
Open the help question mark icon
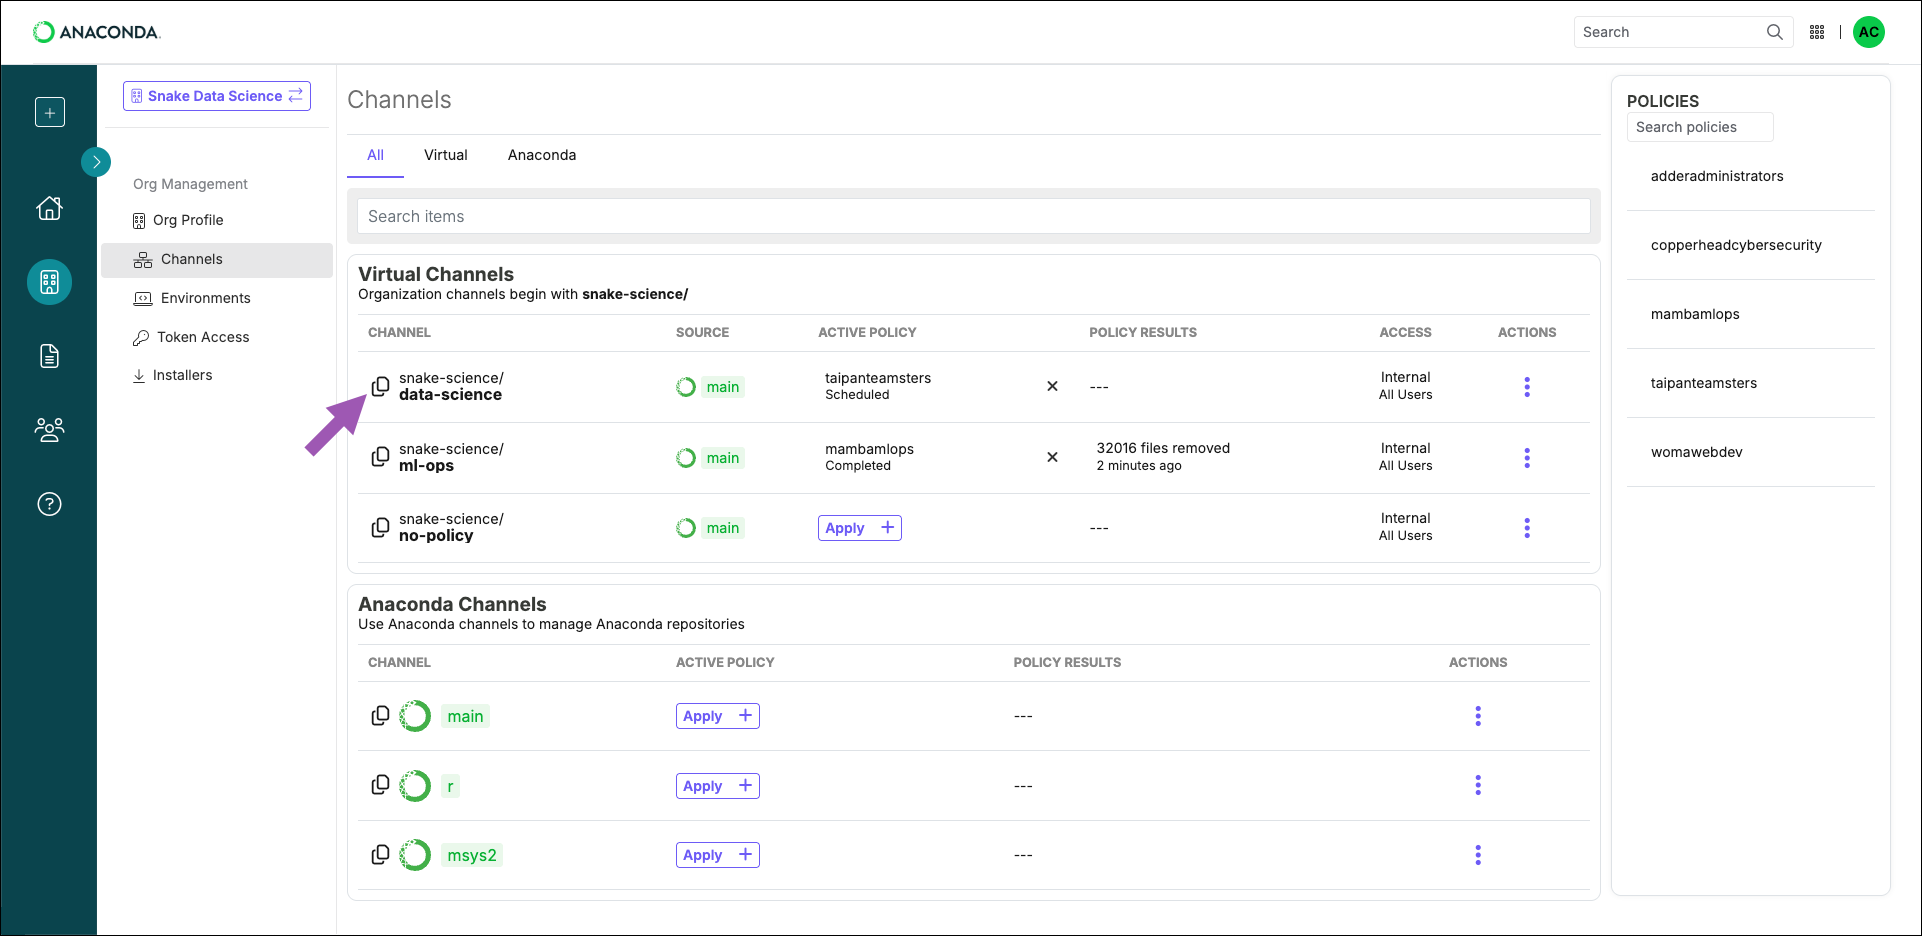tap(49, 504)
